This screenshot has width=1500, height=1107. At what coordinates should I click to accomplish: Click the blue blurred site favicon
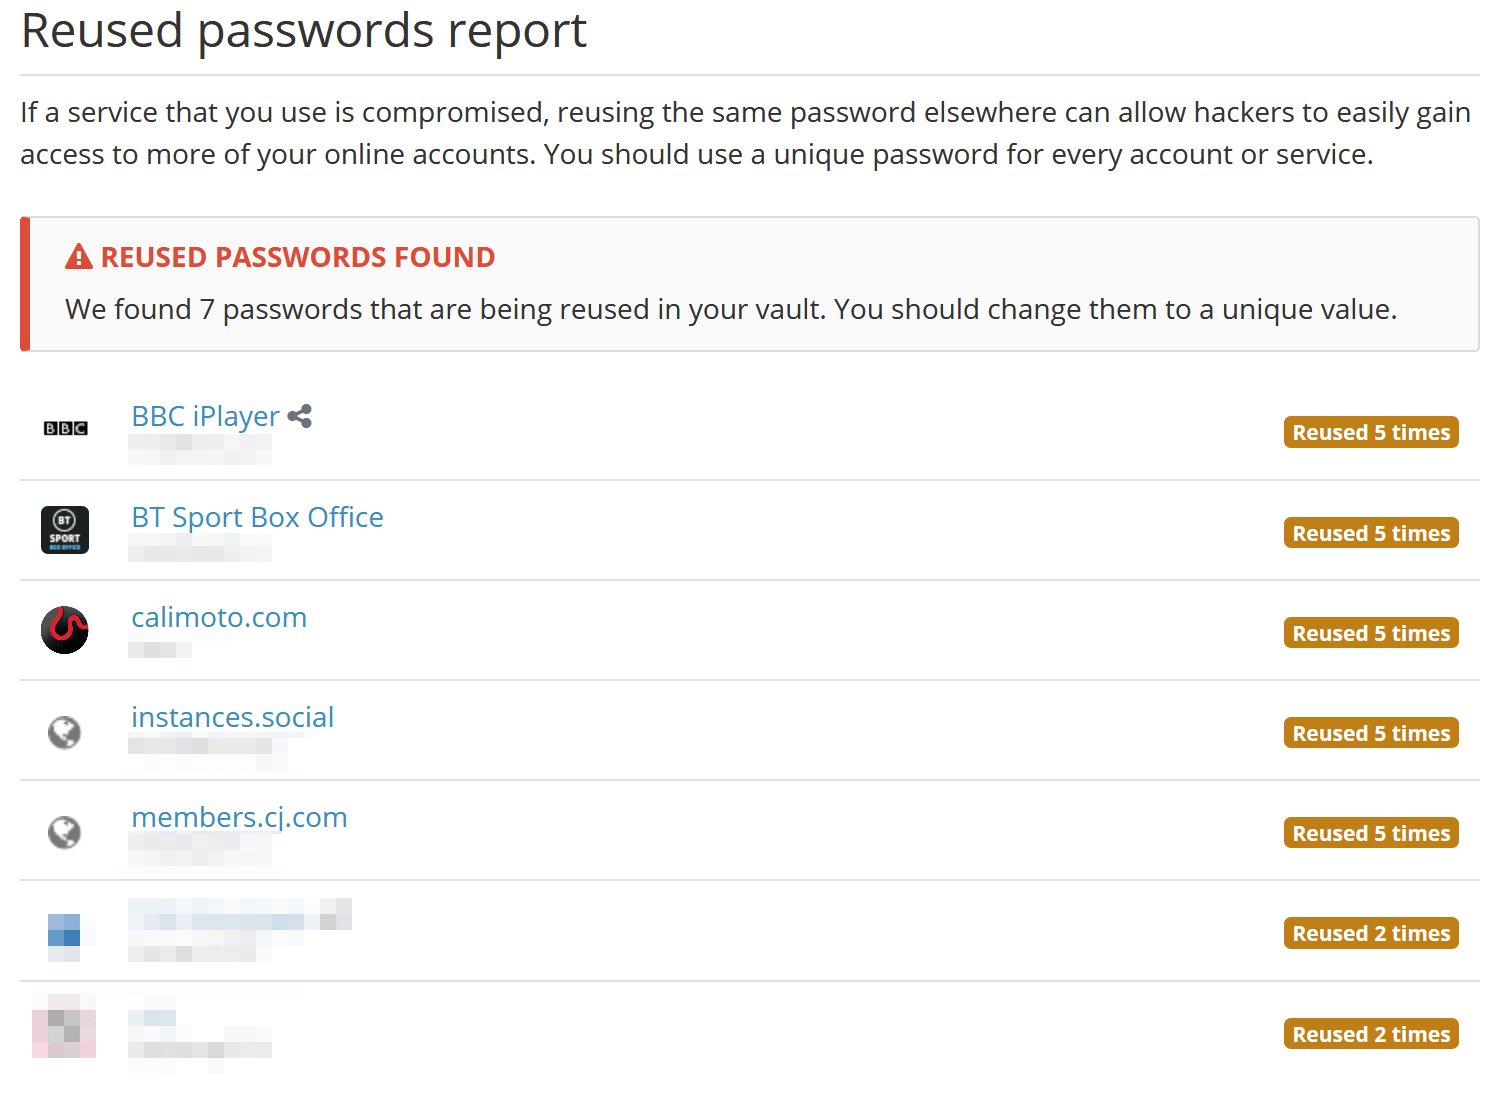pyautogui.click(x=64, y=931)
